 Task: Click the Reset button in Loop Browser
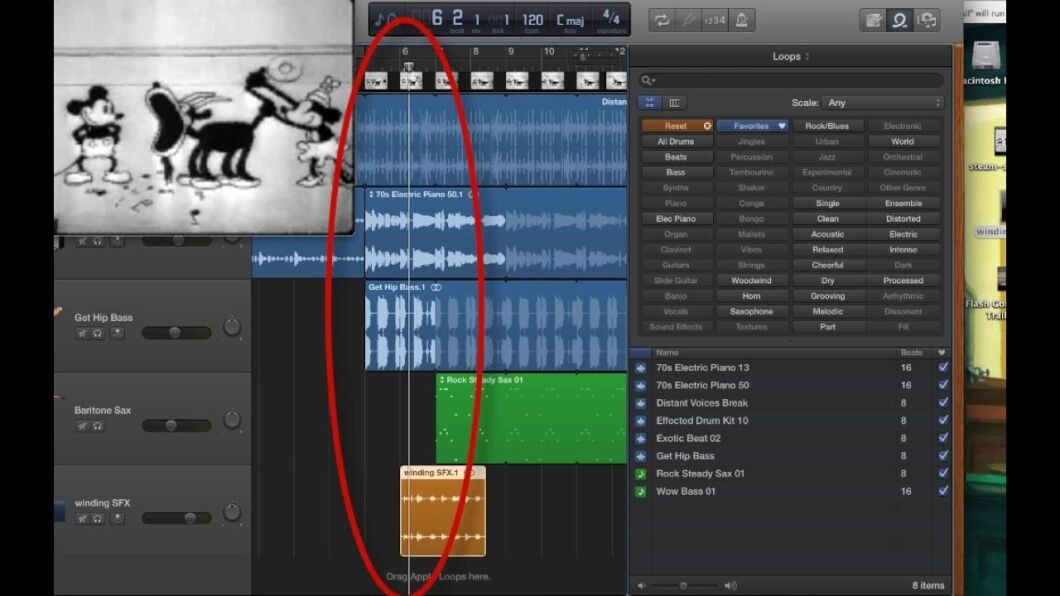(x=676, y=125)
